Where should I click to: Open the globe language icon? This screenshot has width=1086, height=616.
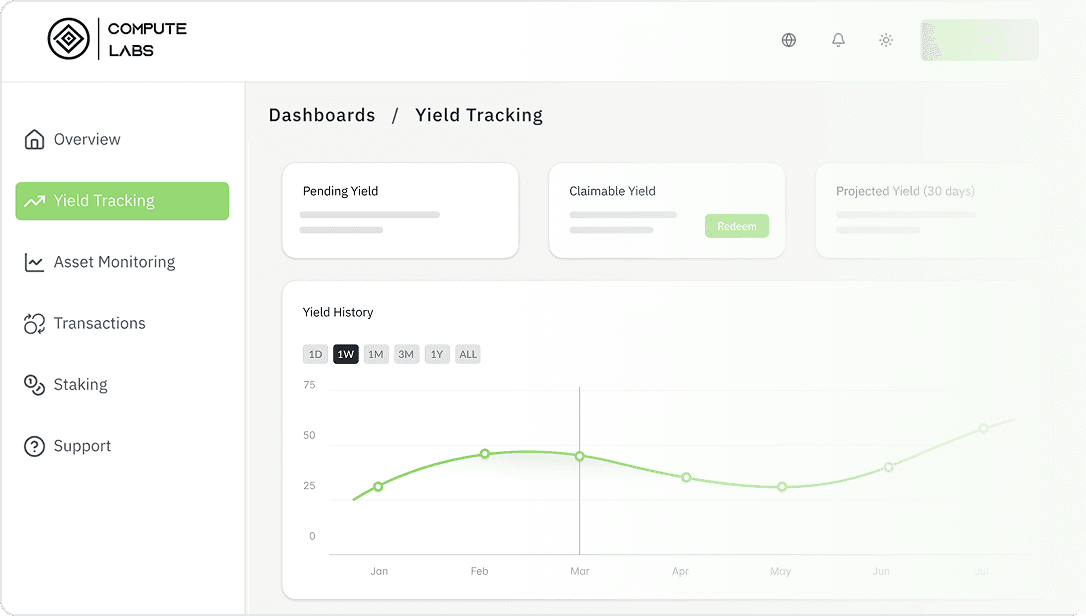click(x=789, y=40)
